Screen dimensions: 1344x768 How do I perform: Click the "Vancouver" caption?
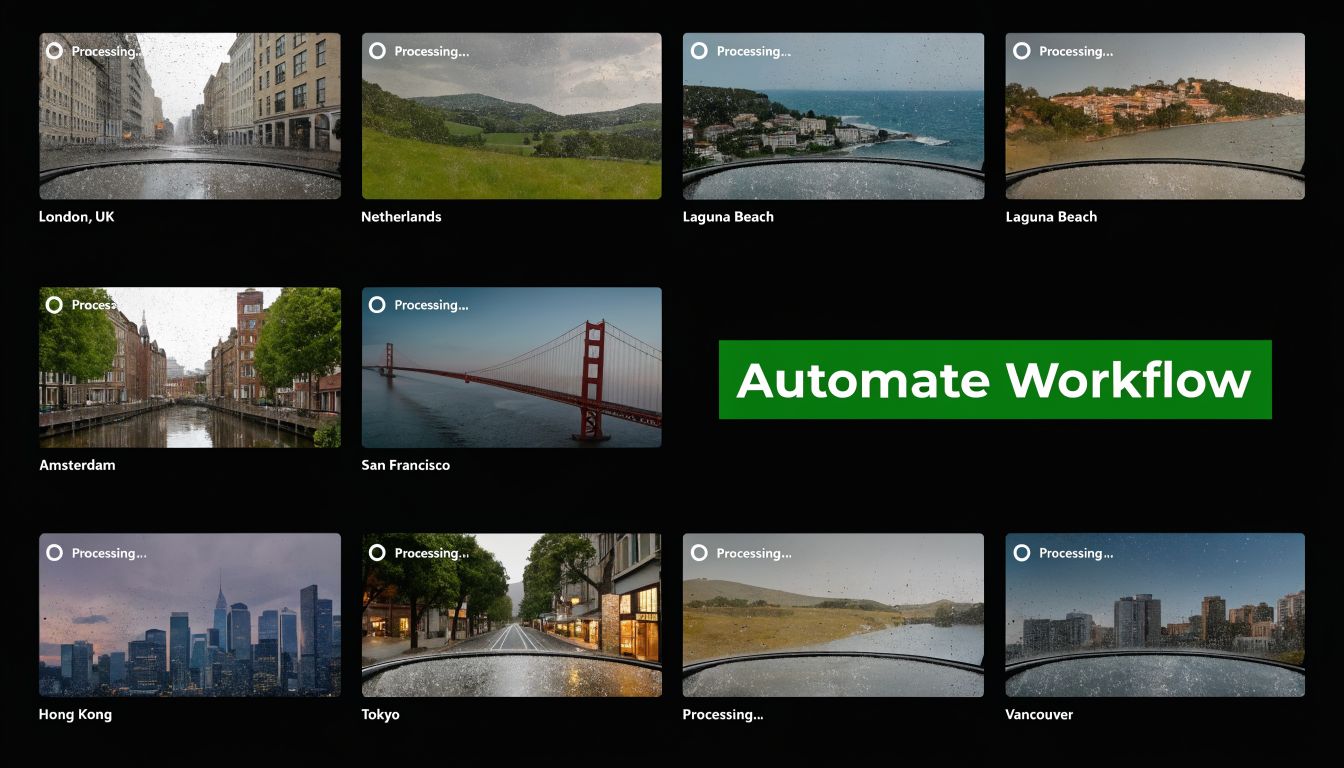click(x=1040, y=715)
